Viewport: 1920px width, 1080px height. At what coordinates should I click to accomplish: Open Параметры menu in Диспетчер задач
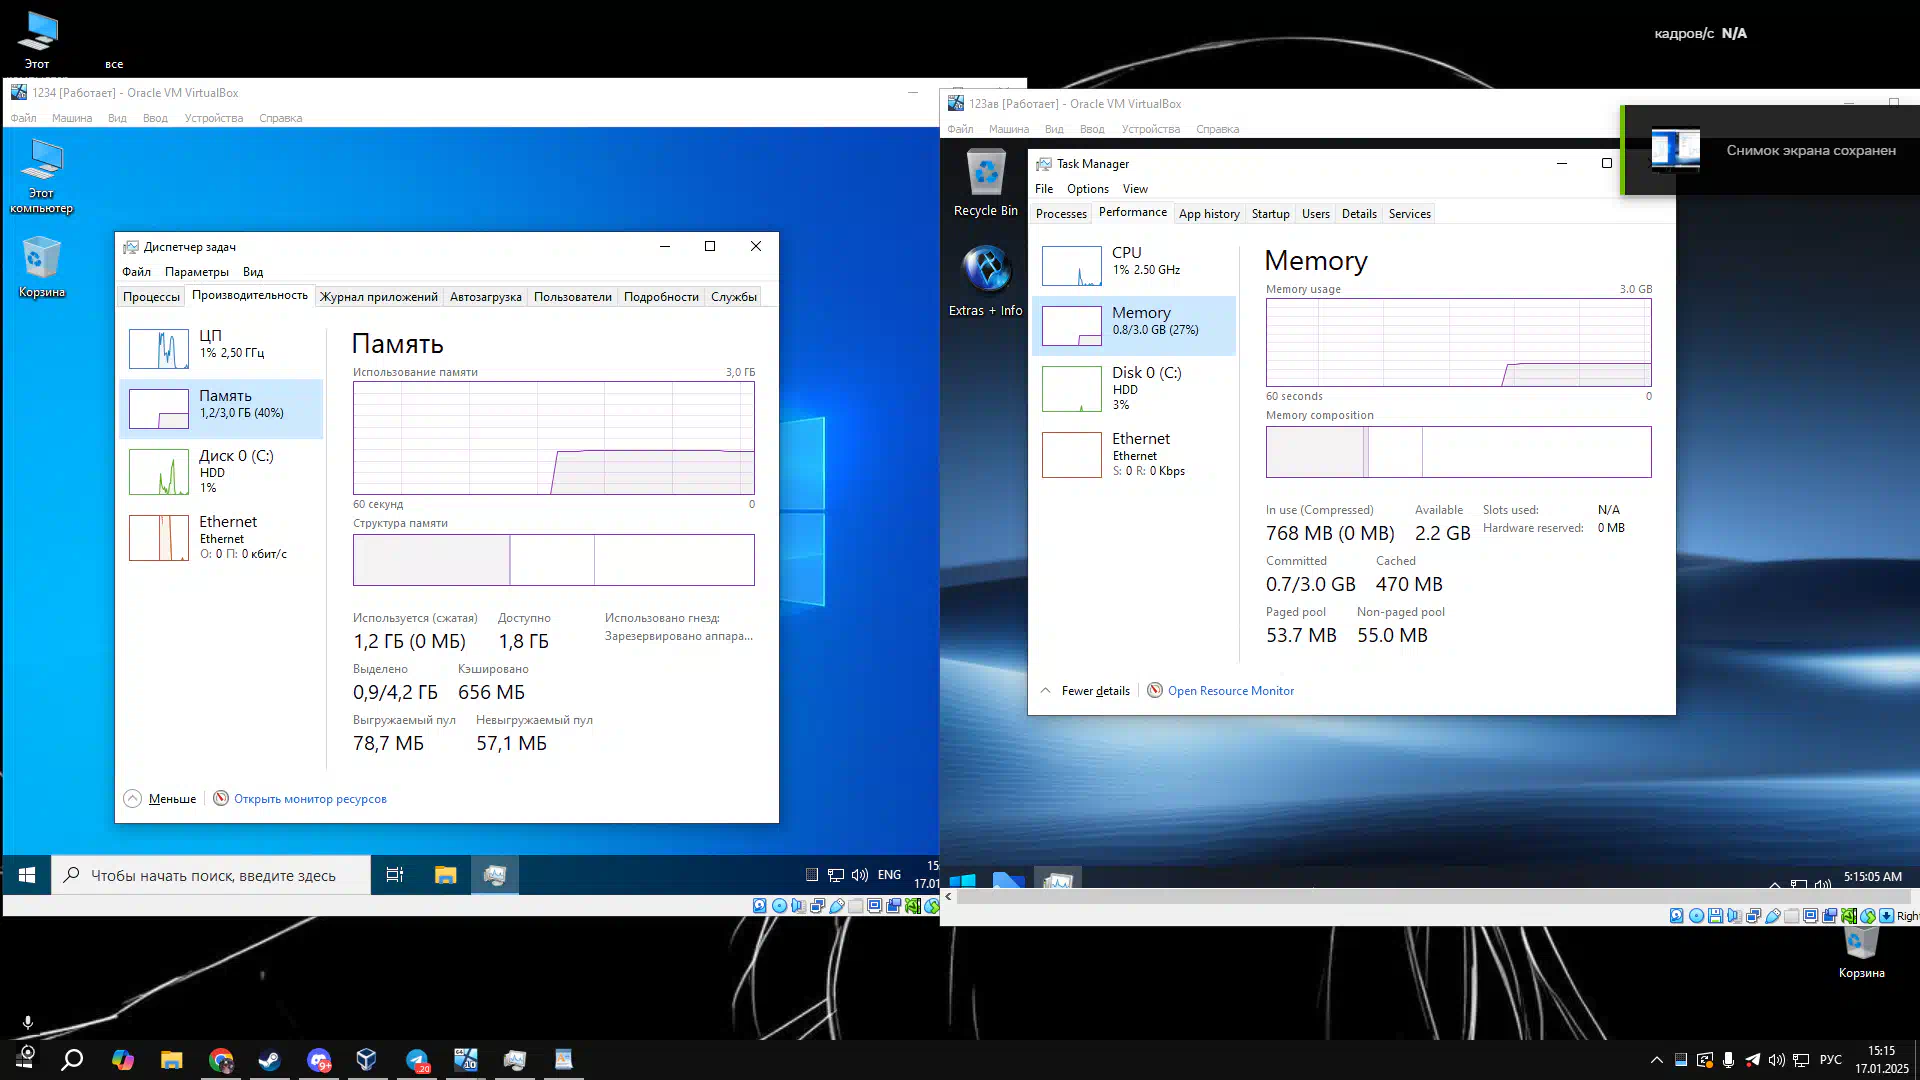tap(197, 272)
